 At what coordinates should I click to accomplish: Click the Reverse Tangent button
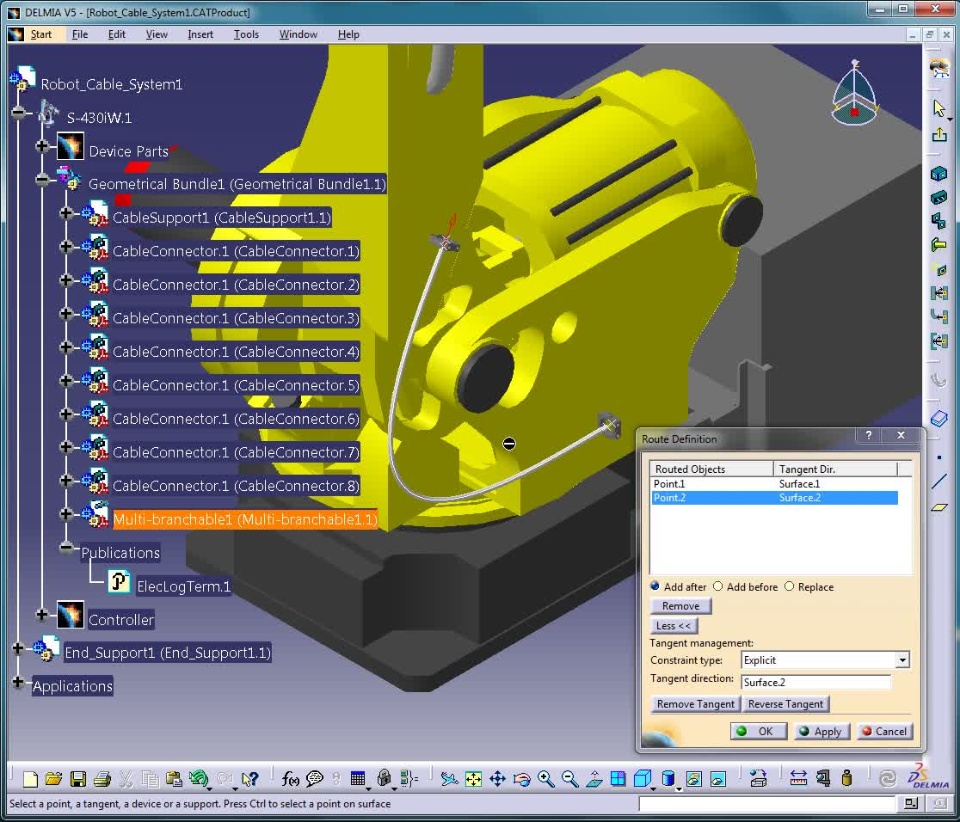[786, 704]
